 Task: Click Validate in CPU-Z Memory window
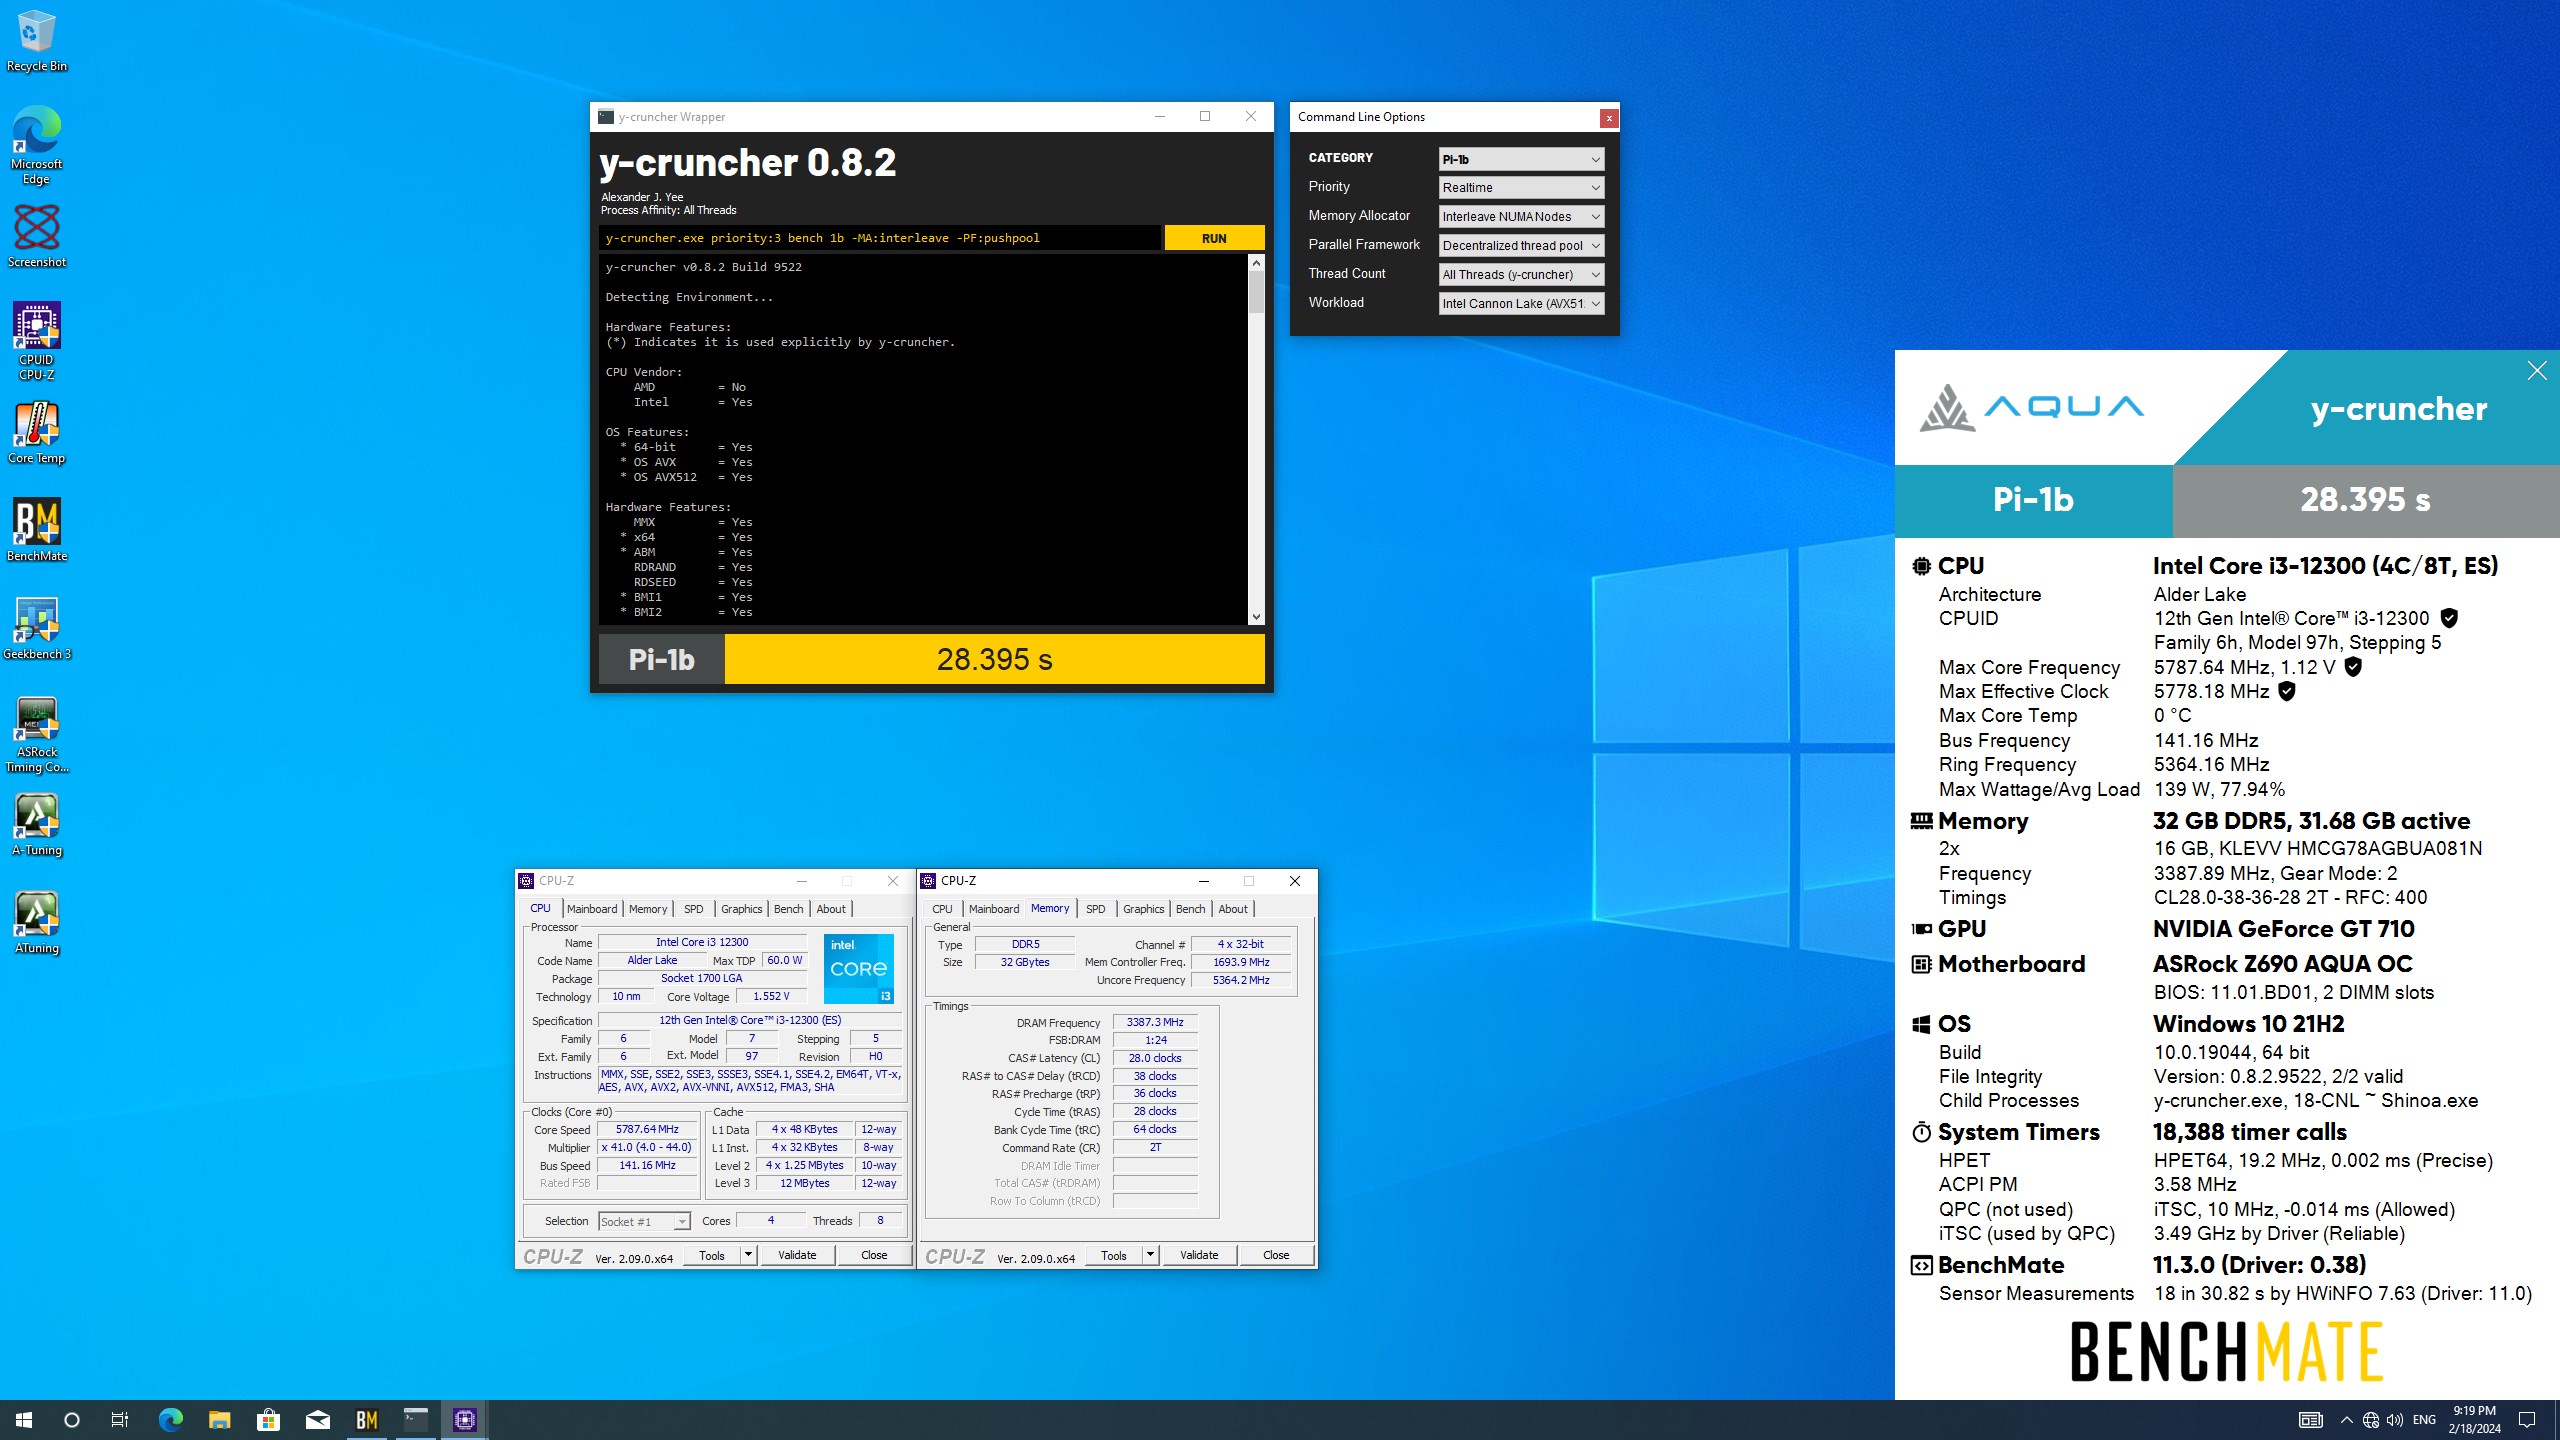[x=1199, y=1255]
